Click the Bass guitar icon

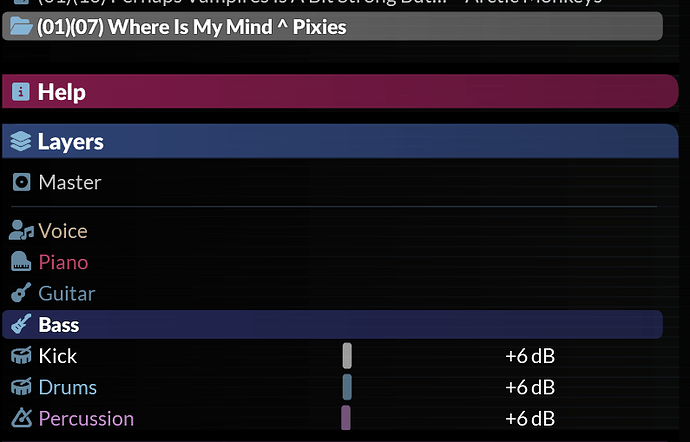[x=21, y=324]
